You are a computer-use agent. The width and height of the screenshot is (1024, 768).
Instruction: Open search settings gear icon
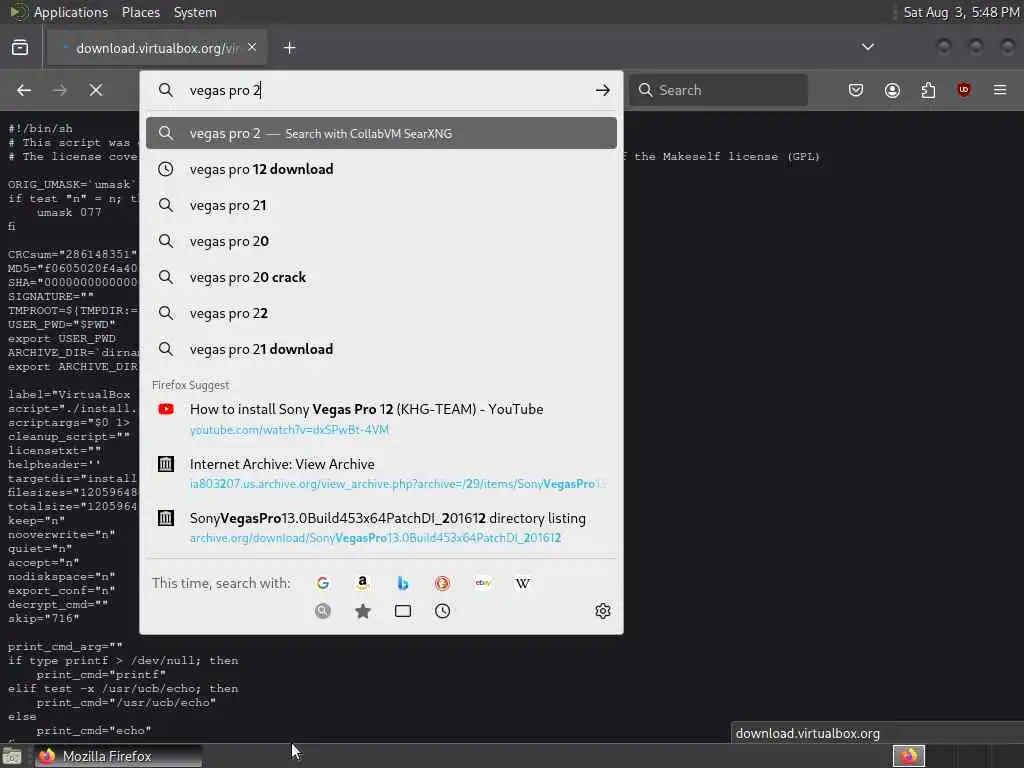603,611
